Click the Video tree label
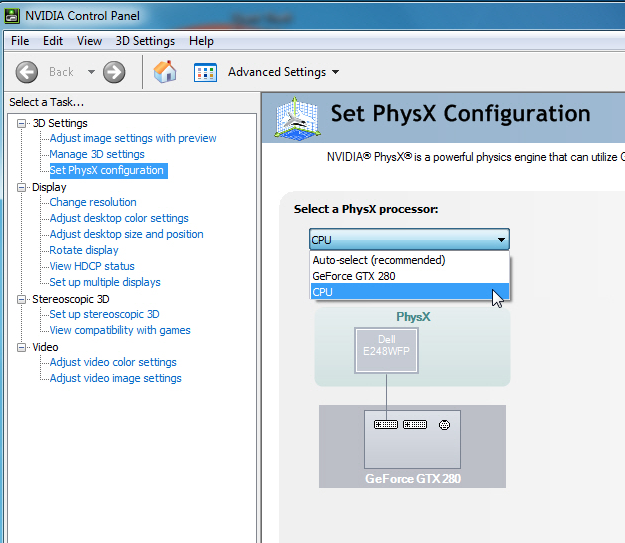Image resolution: width=625 pixels, height=543 pixels. point(45,347)
